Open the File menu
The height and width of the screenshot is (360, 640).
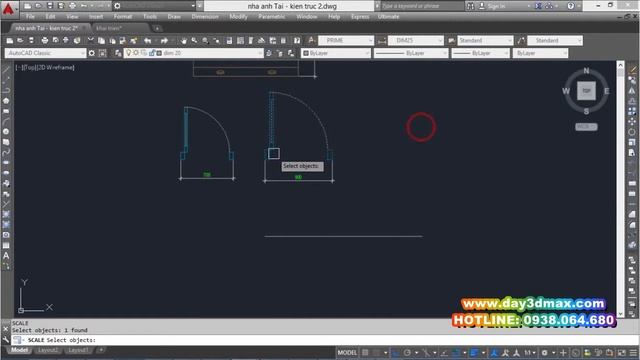pos(30,17)
